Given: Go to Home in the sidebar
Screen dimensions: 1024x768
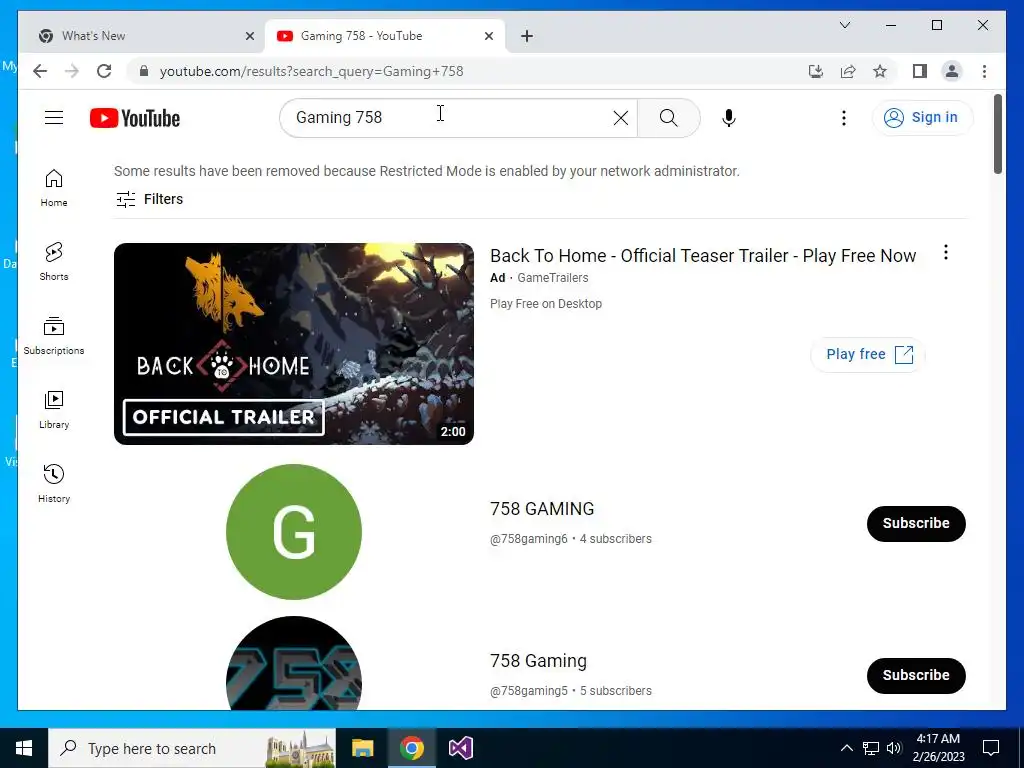Looking at the screenshot, I should pyautogui.click(x=54, y=188).
